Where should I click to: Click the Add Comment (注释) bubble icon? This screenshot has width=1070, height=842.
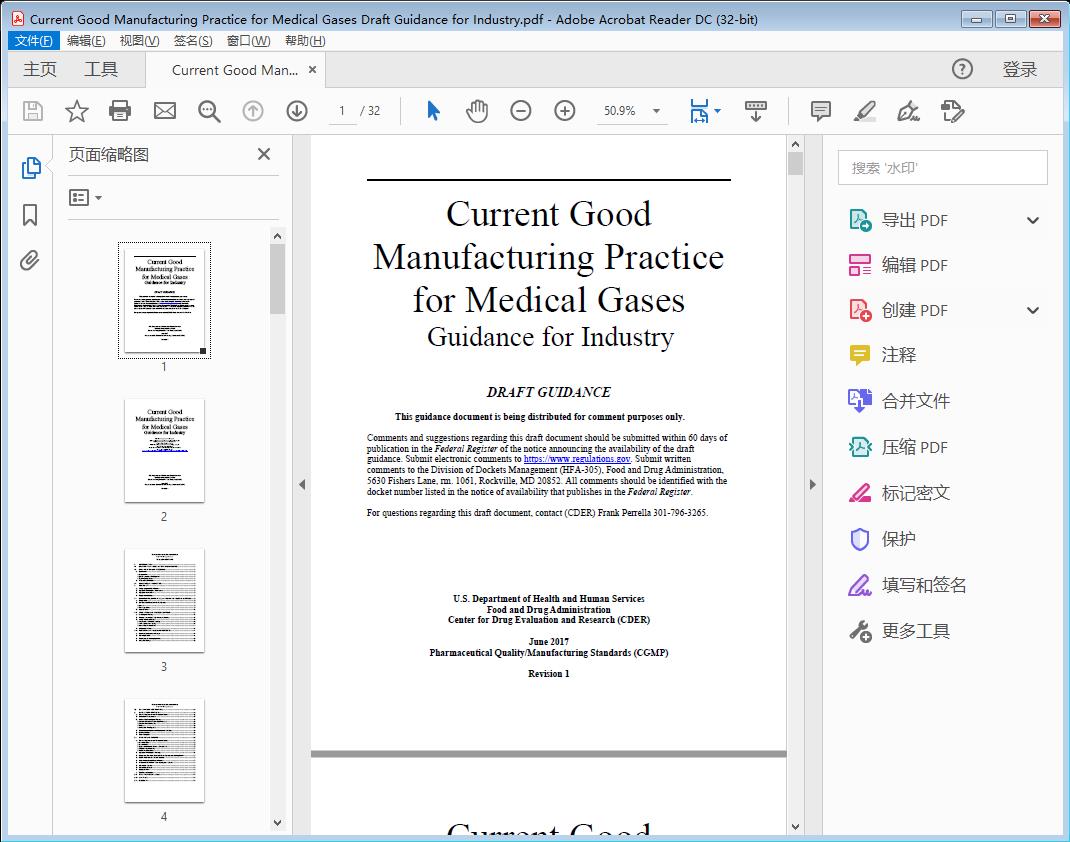click(x=819, y=111)
